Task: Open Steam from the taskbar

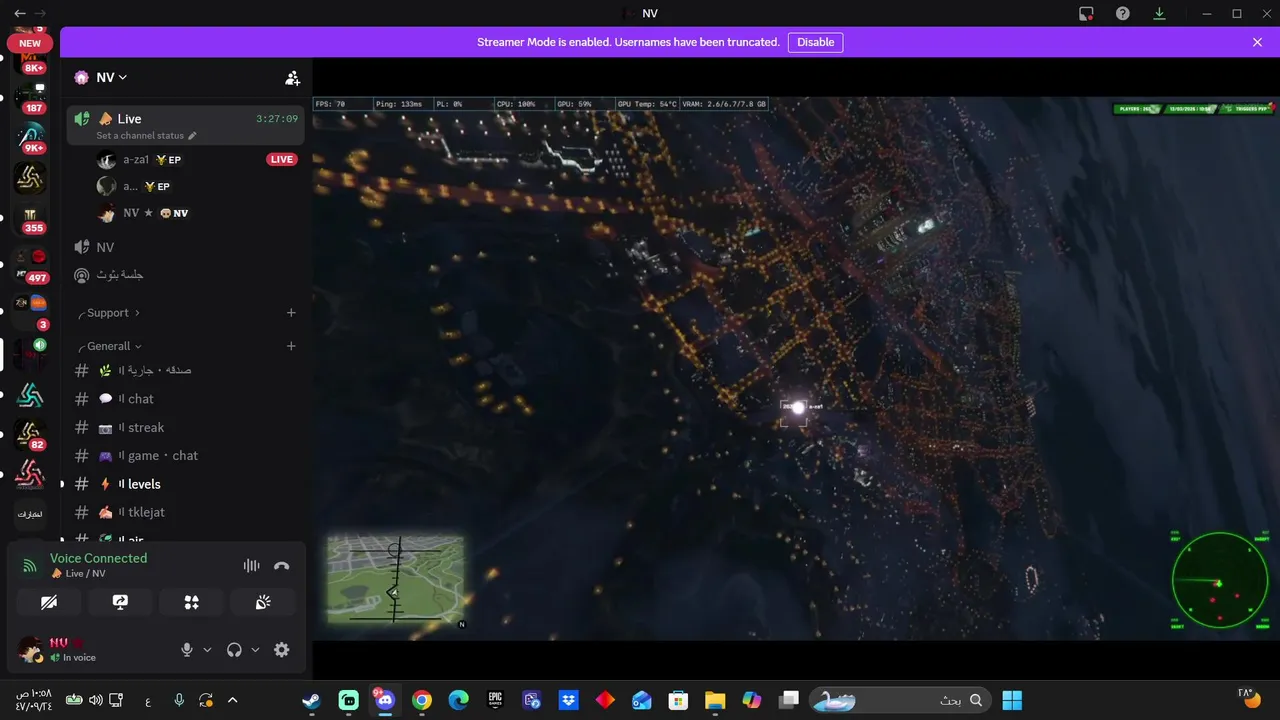Action: [312, 700]
